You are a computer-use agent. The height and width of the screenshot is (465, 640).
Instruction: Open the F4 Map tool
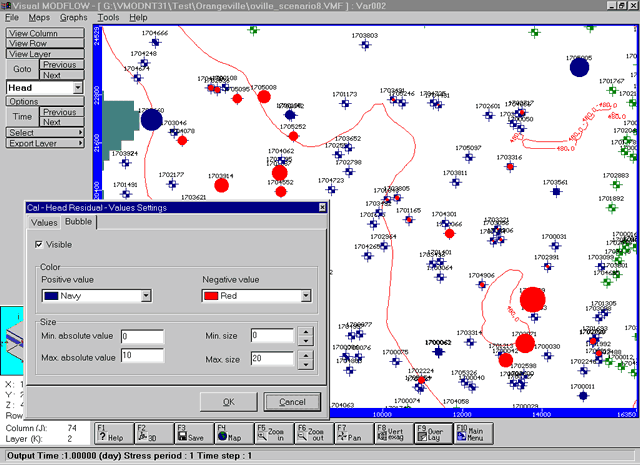[234, 433]
